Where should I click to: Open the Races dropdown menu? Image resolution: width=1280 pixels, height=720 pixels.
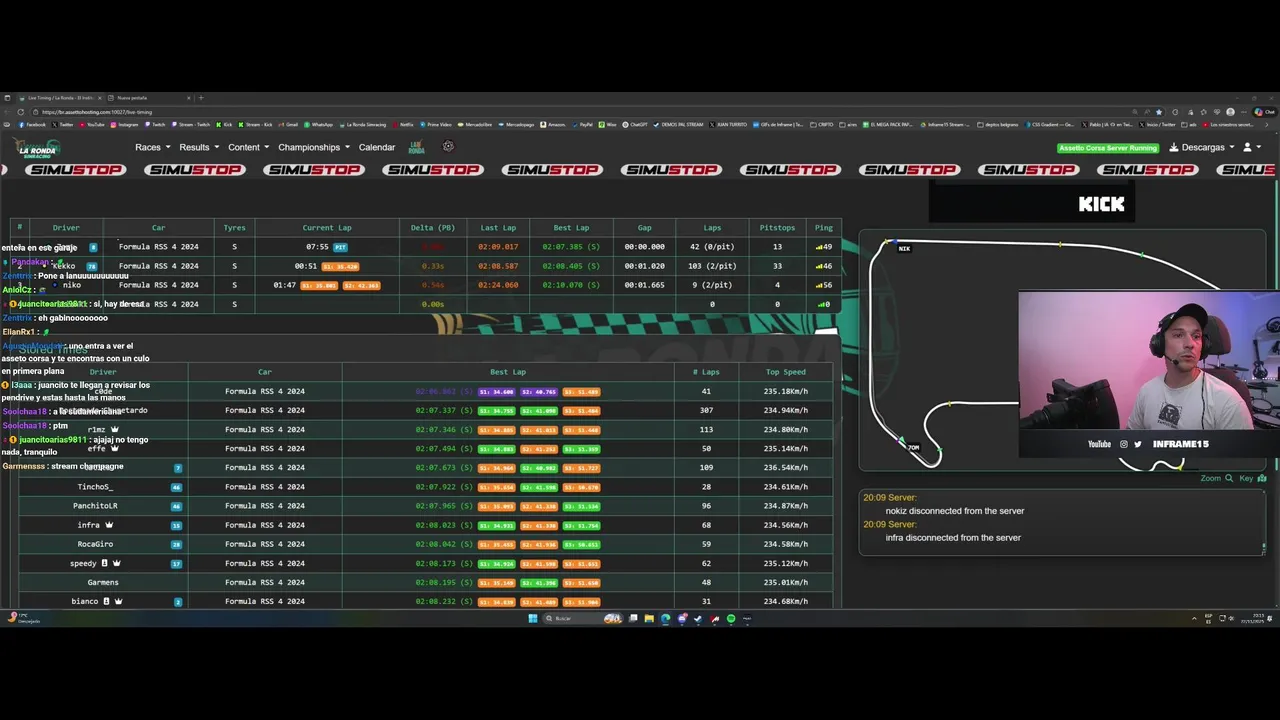[152, 147]
